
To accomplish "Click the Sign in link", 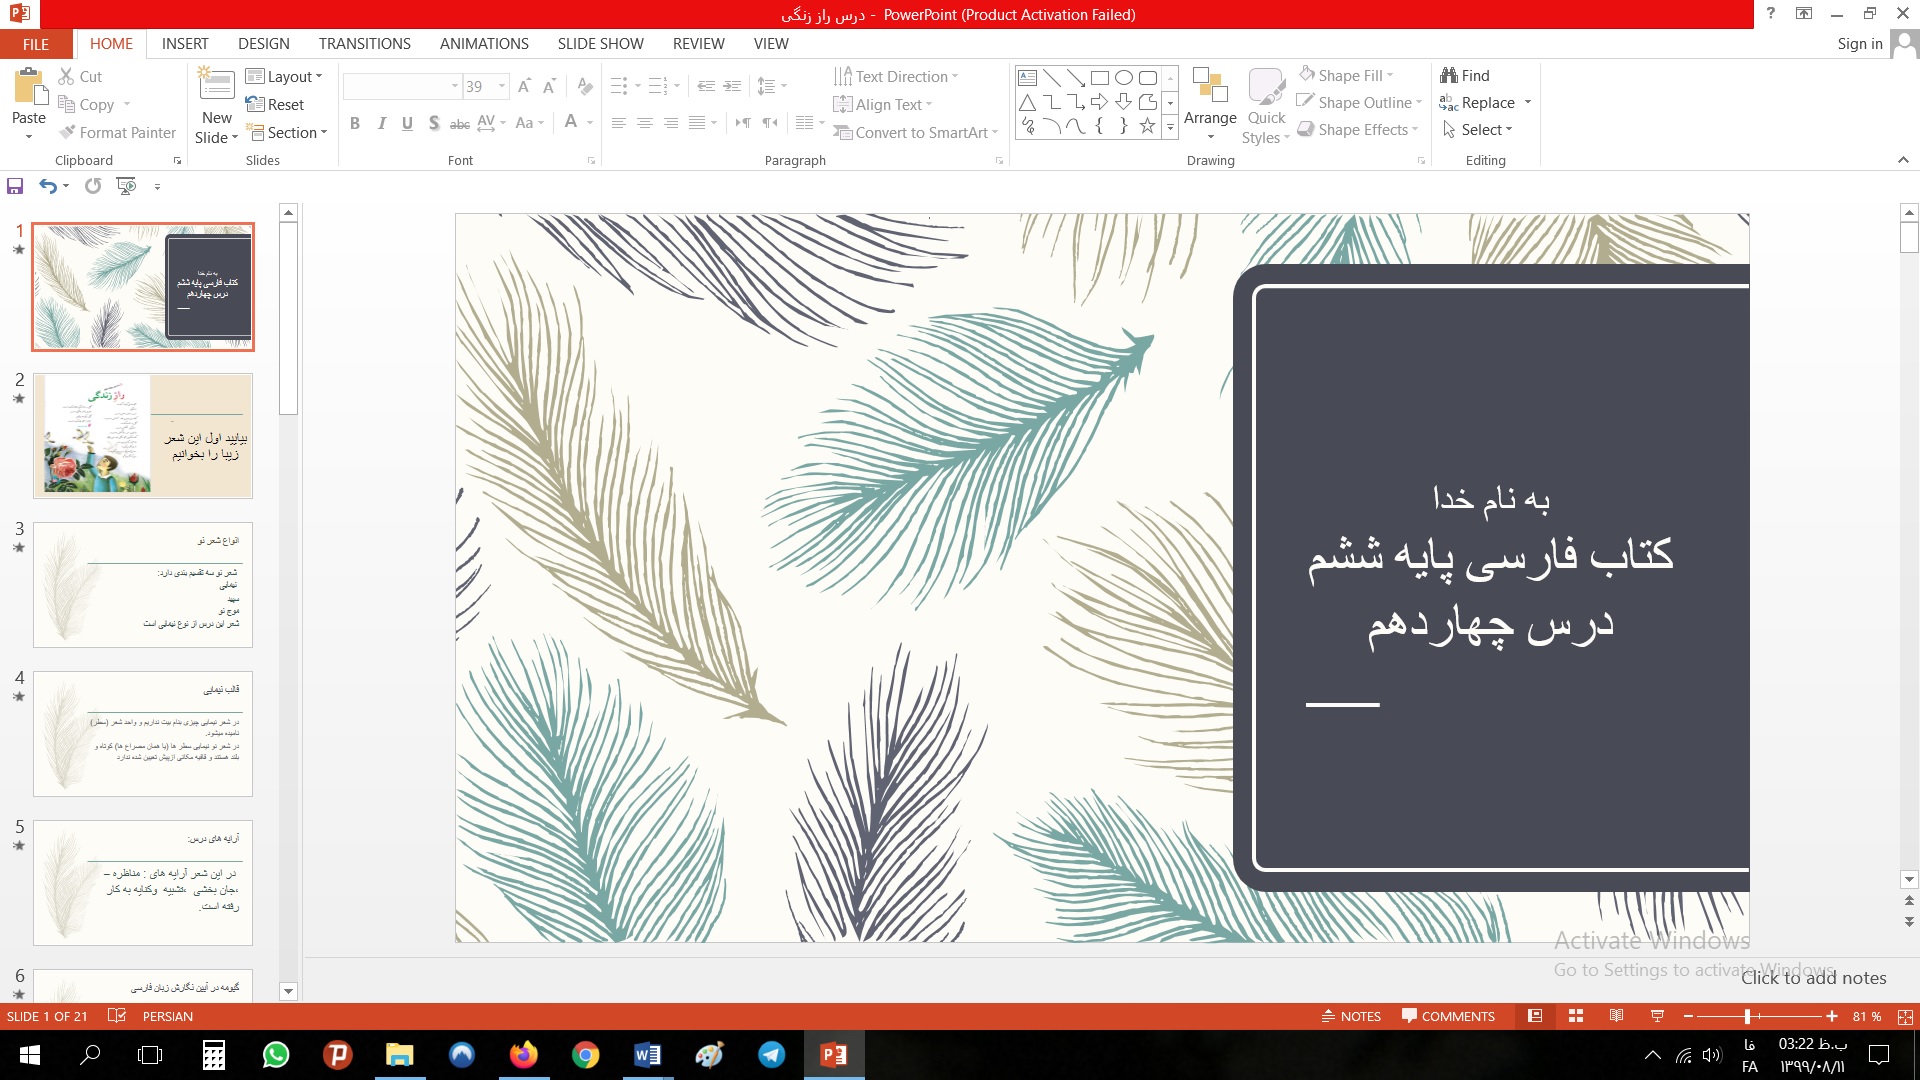I will coord(1859,43).
